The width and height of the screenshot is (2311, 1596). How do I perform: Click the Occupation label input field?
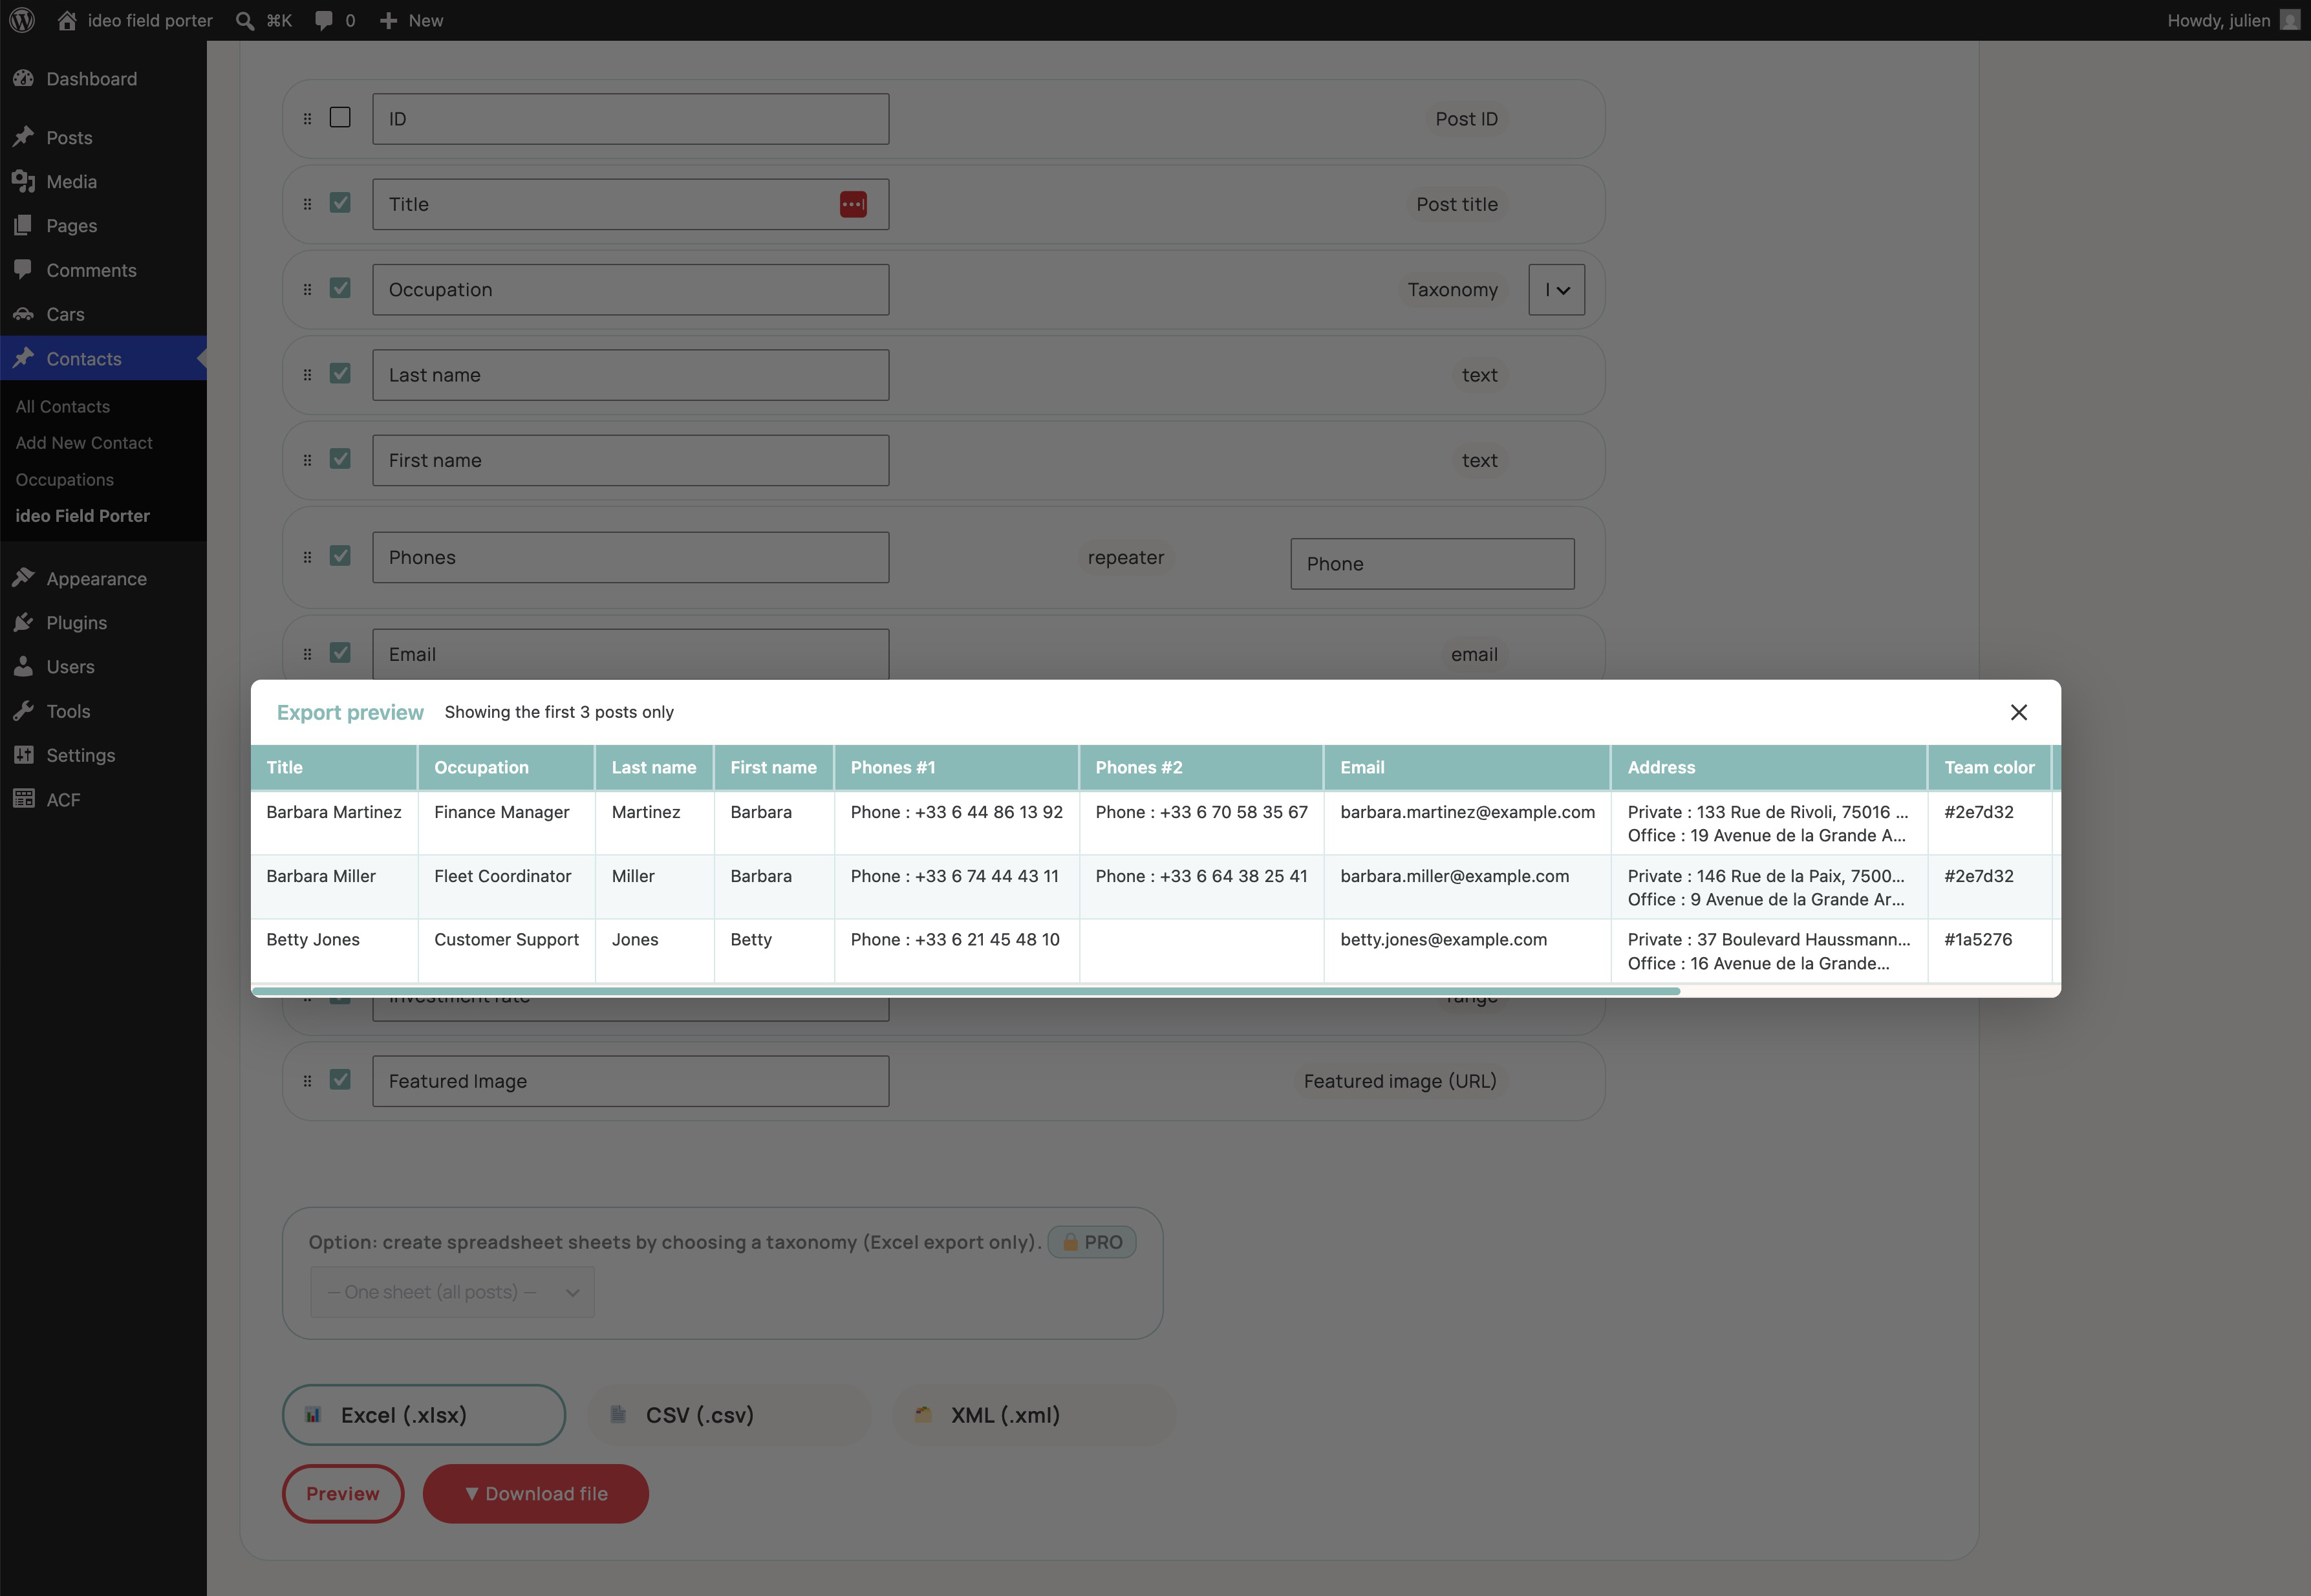coord(631,290)
